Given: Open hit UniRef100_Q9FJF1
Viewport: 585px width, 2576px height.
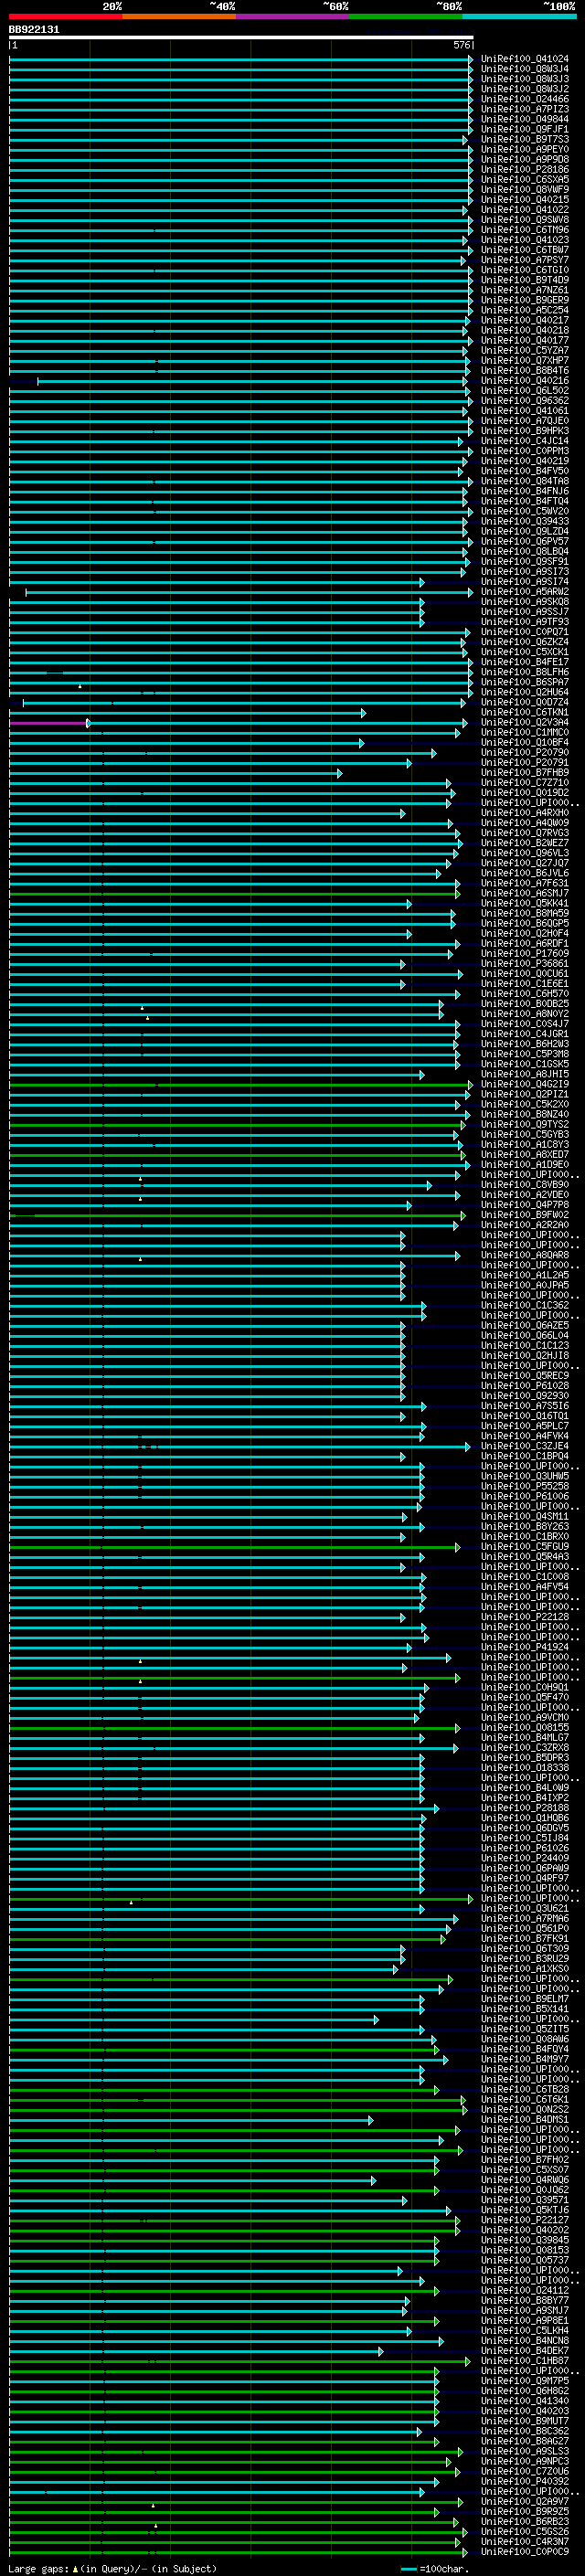Looking at the screenshot, I should point(525,129).
